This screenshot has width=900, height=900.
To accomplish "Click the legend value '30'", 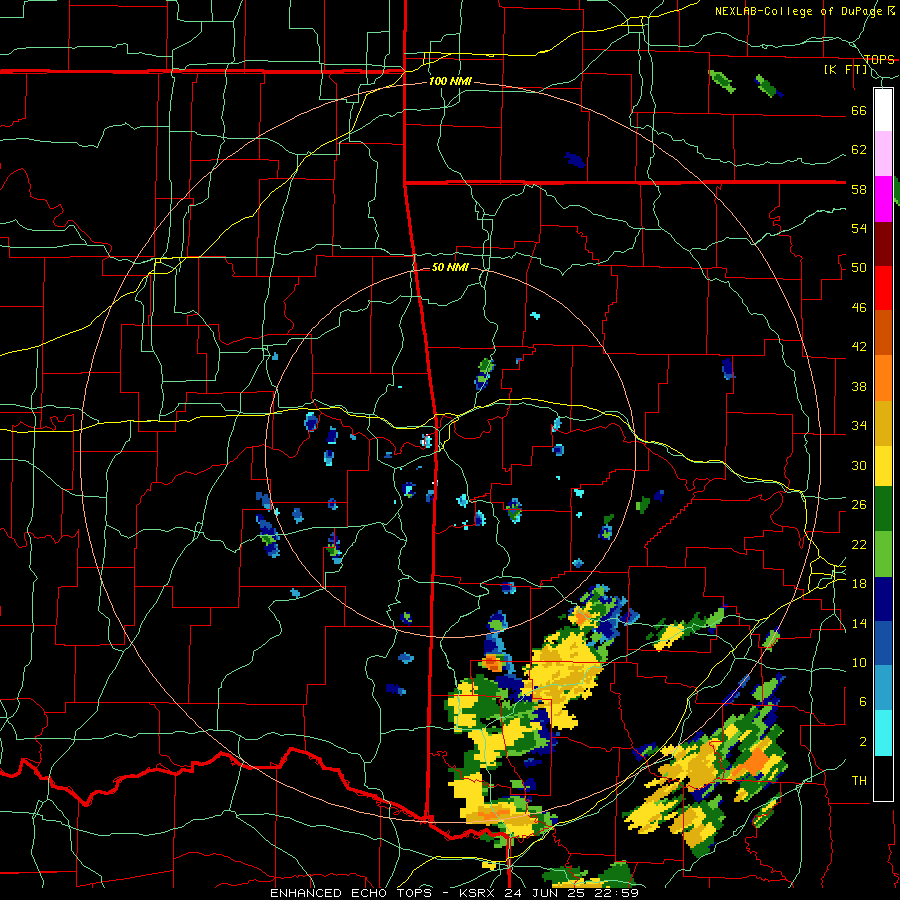I will pos(859,465).
